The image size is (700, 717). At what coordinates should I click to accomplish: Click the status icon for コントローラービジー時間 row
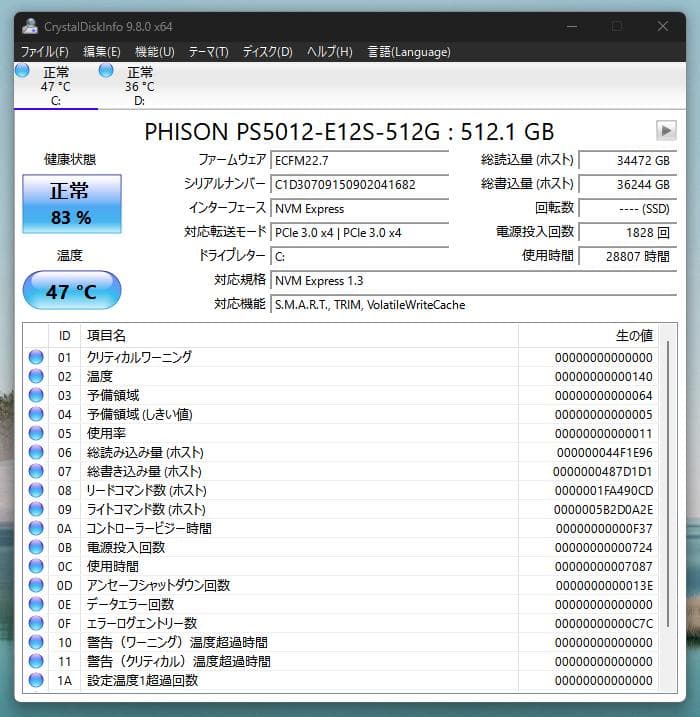[x=36, y=528]
